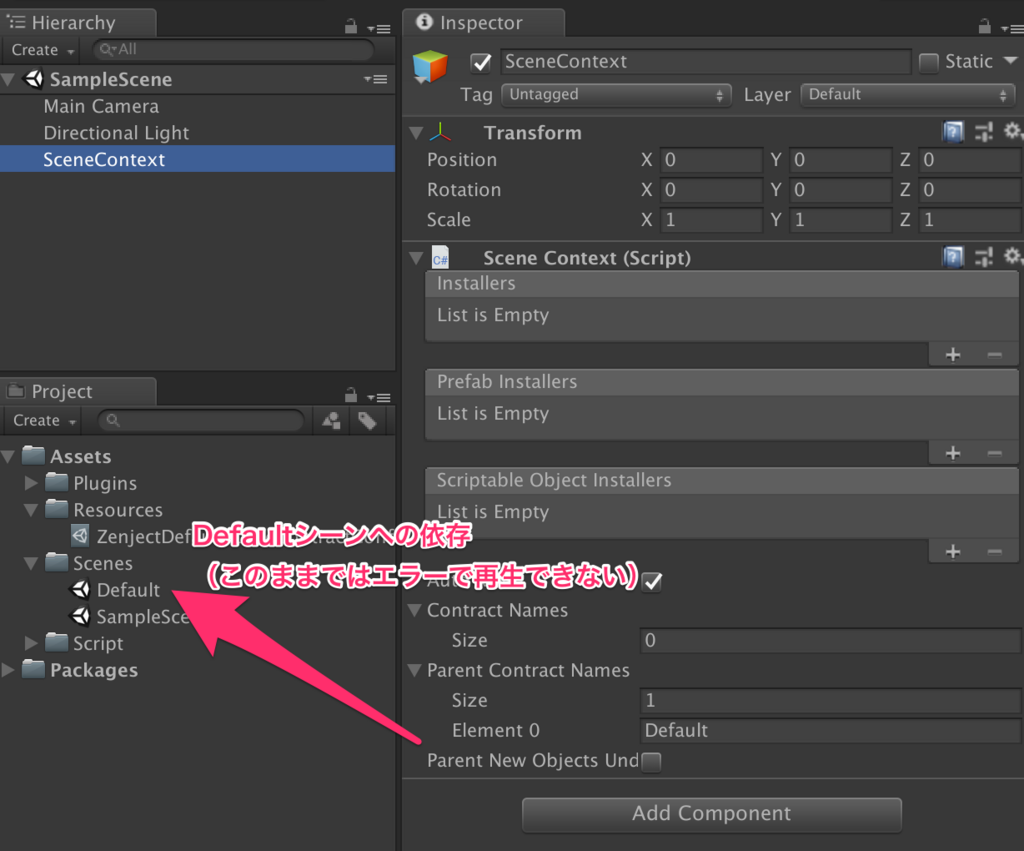Lock the Inspector panel
Screen dimensions: 1024x851
pyautogui.click(x=984, y=27)
